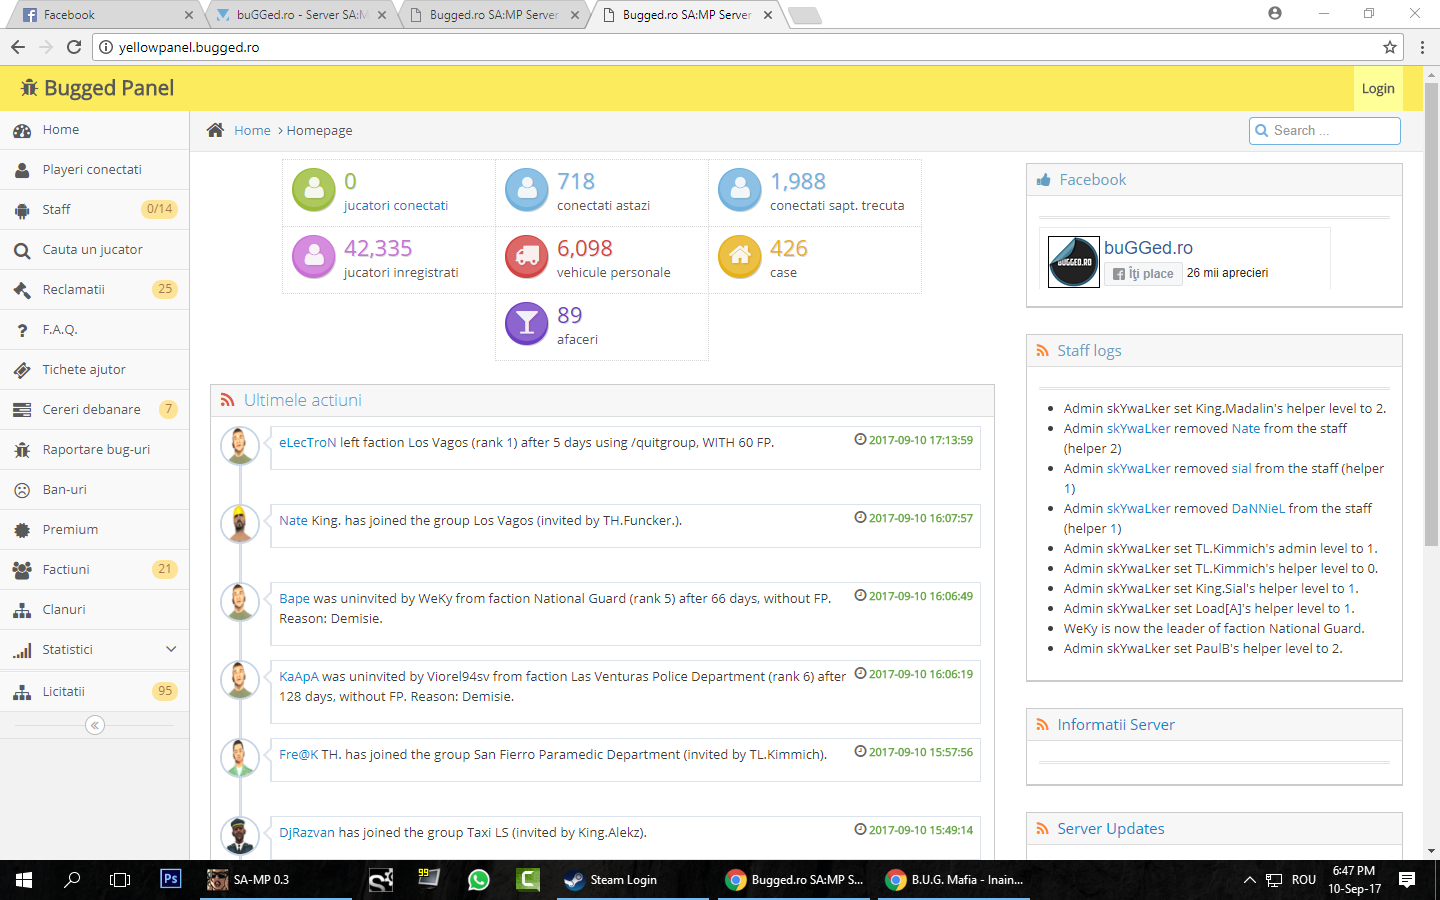Screen dimensions: 1440x900
Task: Open Ban-uri sad face icon
Action: 22,490
